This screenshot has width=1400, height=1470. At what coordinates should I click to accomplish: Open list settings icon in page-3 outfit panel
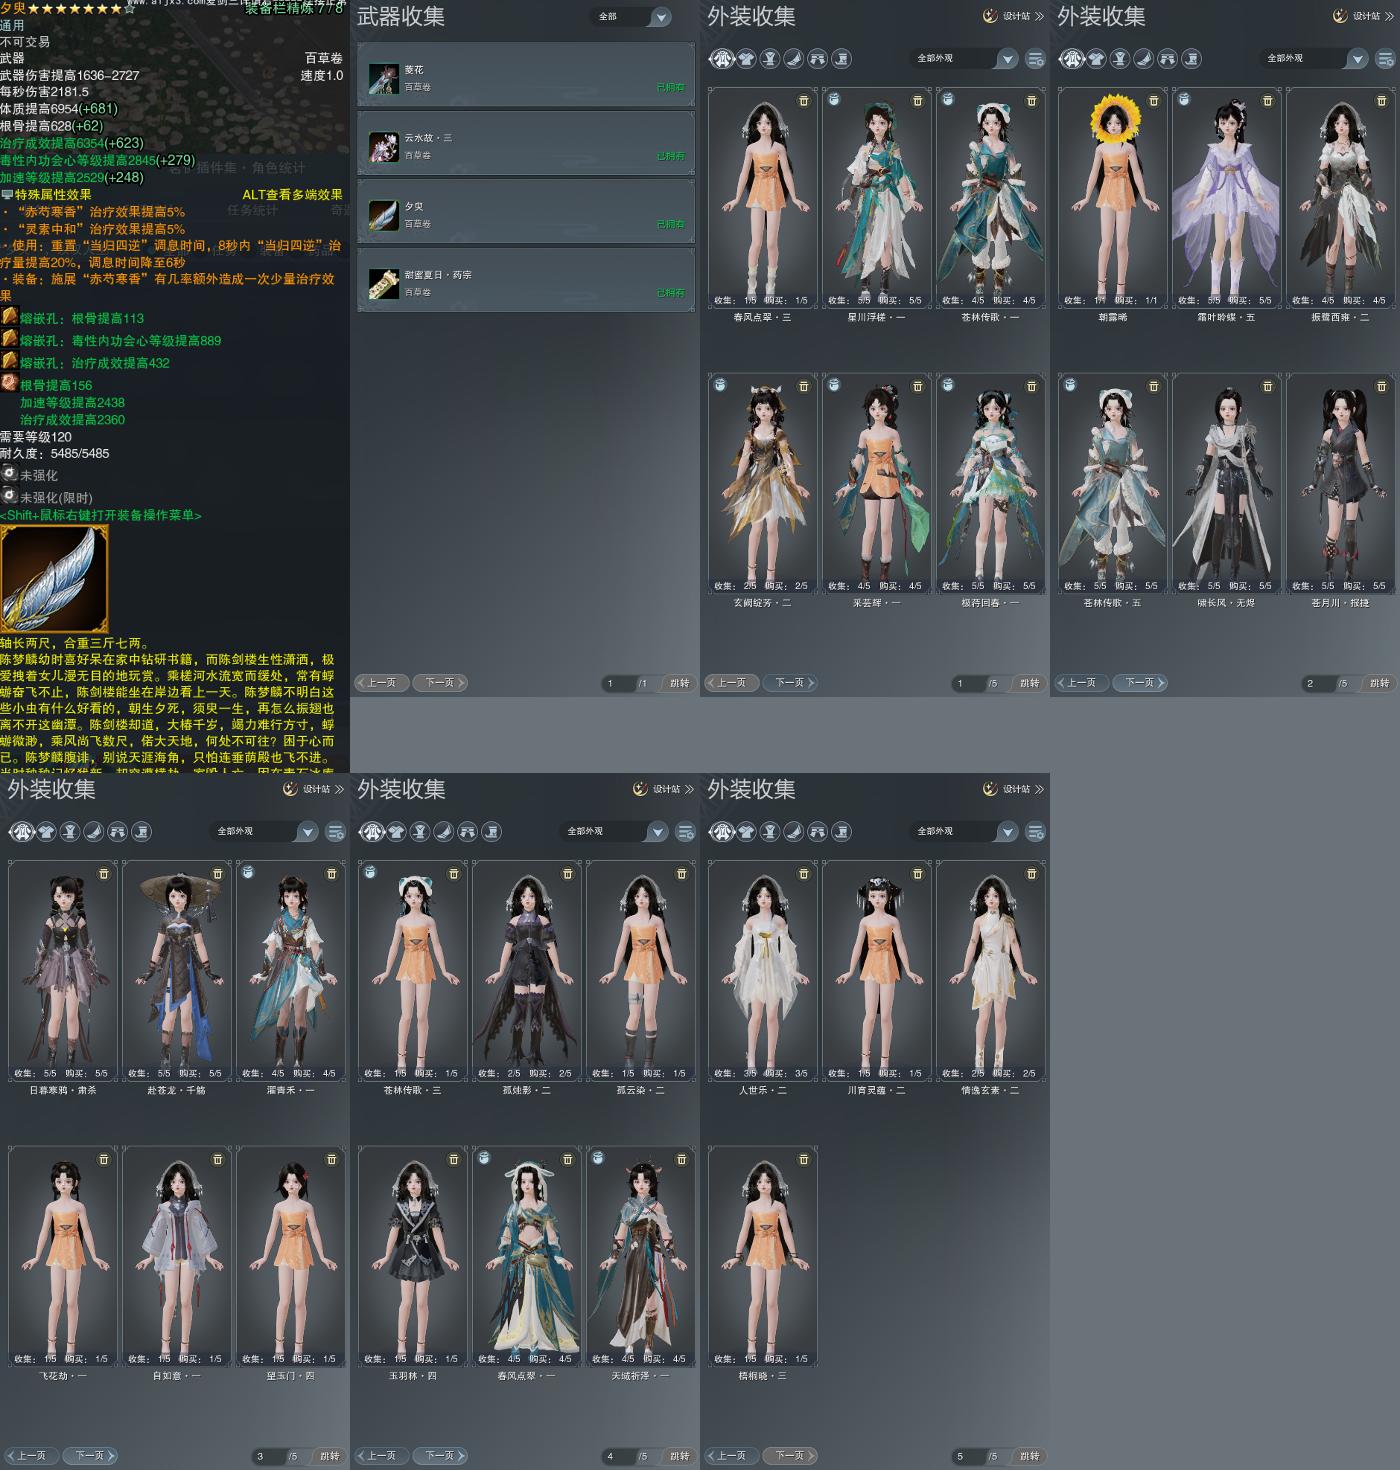tap(335, 832)
